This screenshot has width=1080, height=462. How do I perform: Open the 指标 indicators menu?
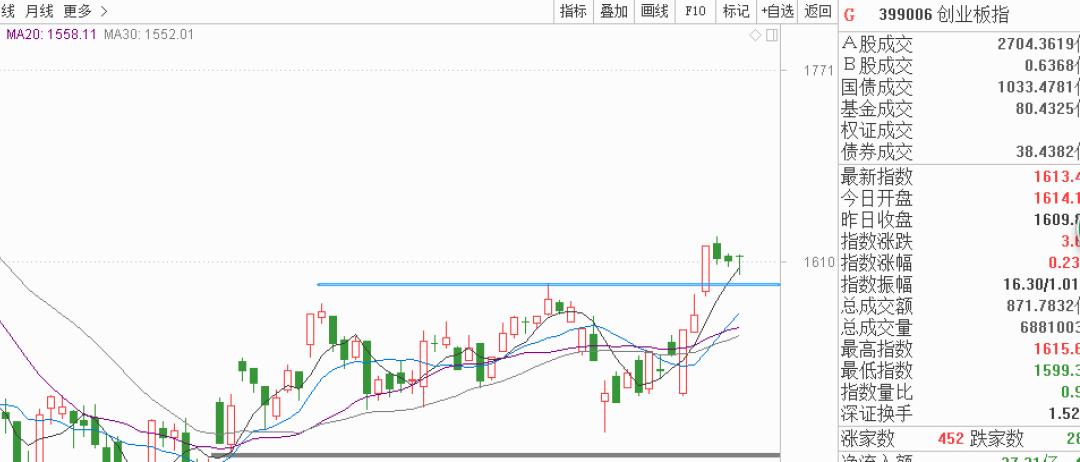tap(573, 11)
